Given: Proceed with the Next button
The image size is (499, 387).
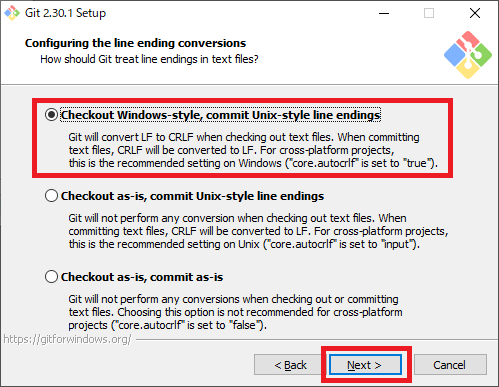Looking at the screenshot, I should [365, 365].
